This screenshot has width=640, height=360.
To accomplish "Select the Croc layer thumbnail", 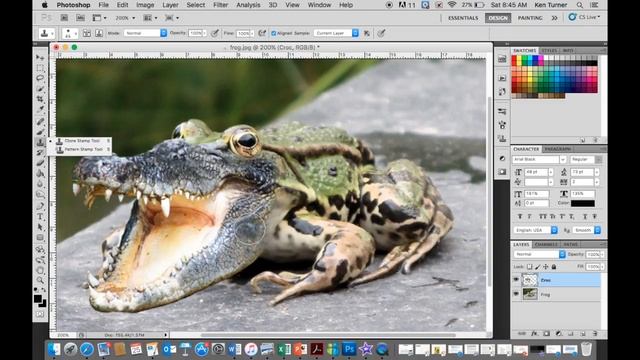I will click(x=530, y=280).
